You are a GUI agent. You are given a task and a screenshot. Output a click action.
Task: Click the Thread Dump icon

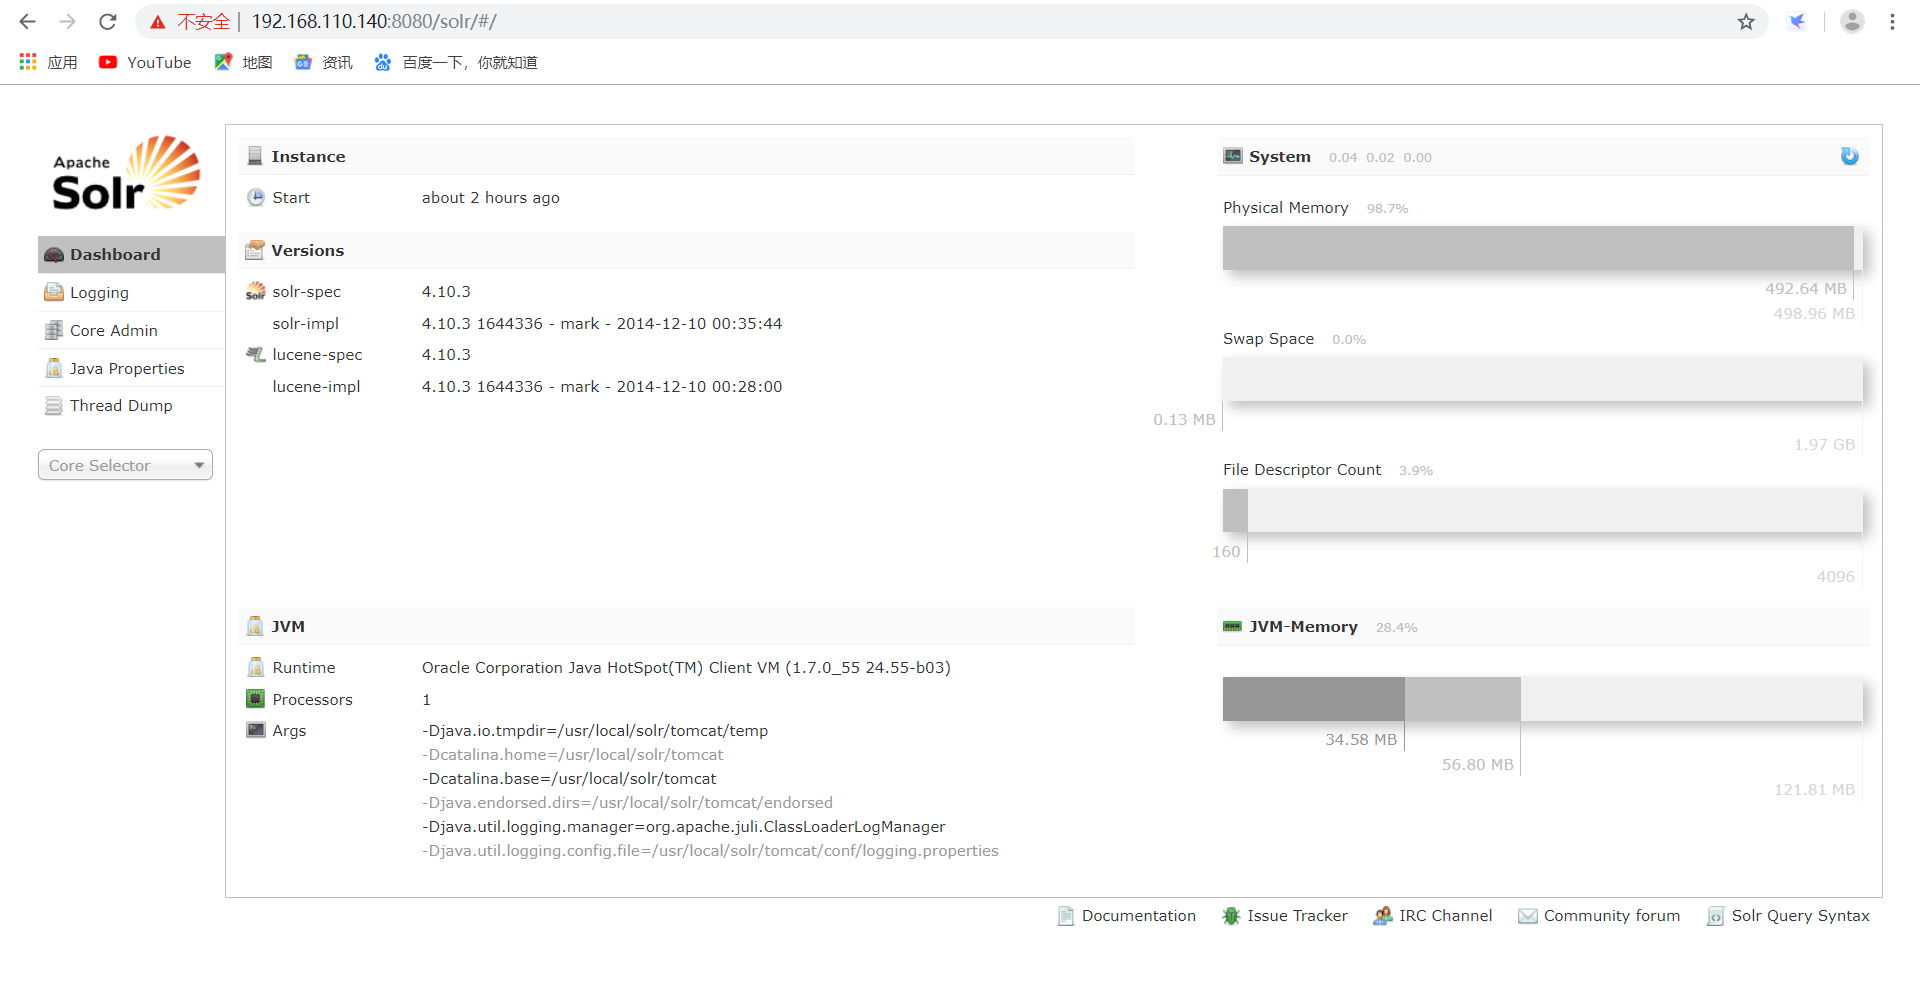click(x=54, y=406)
